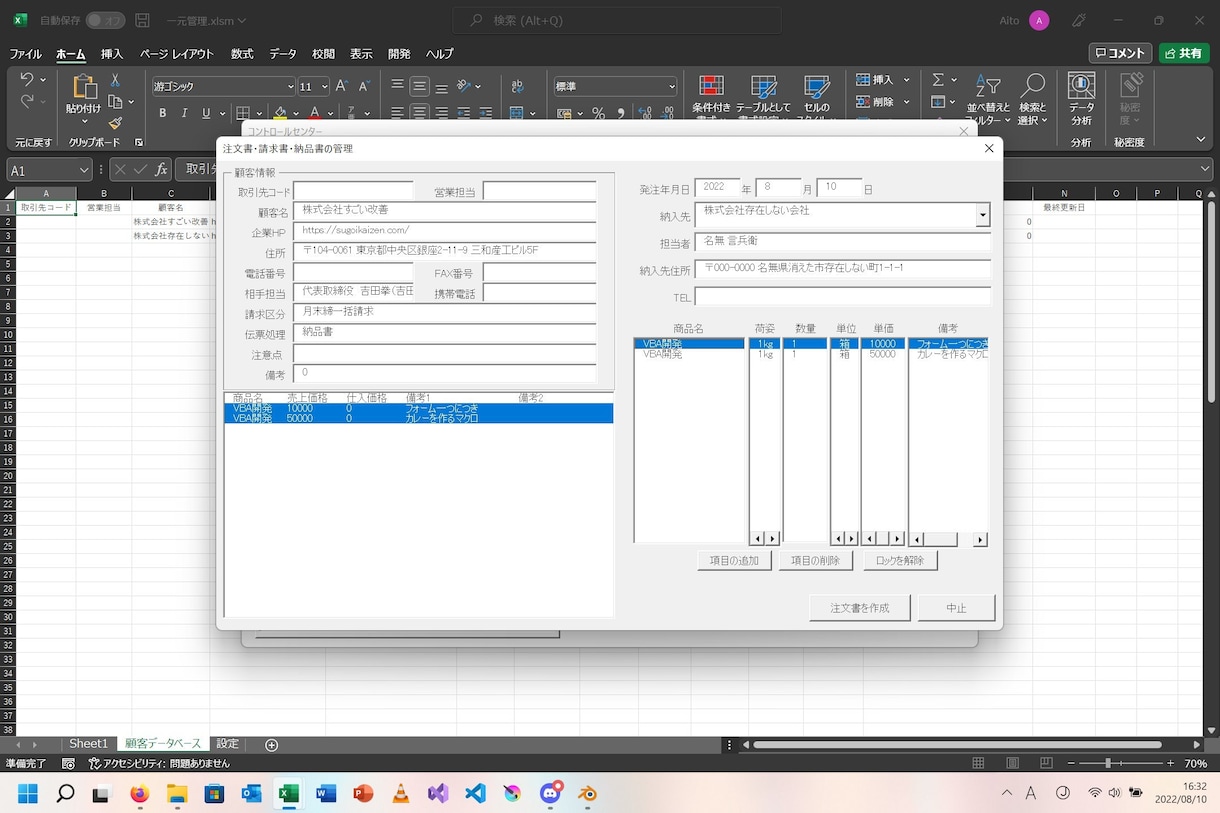Click the Paste clipboard icon
This screenshot has height=813, width=1220.
coord(83,87)
